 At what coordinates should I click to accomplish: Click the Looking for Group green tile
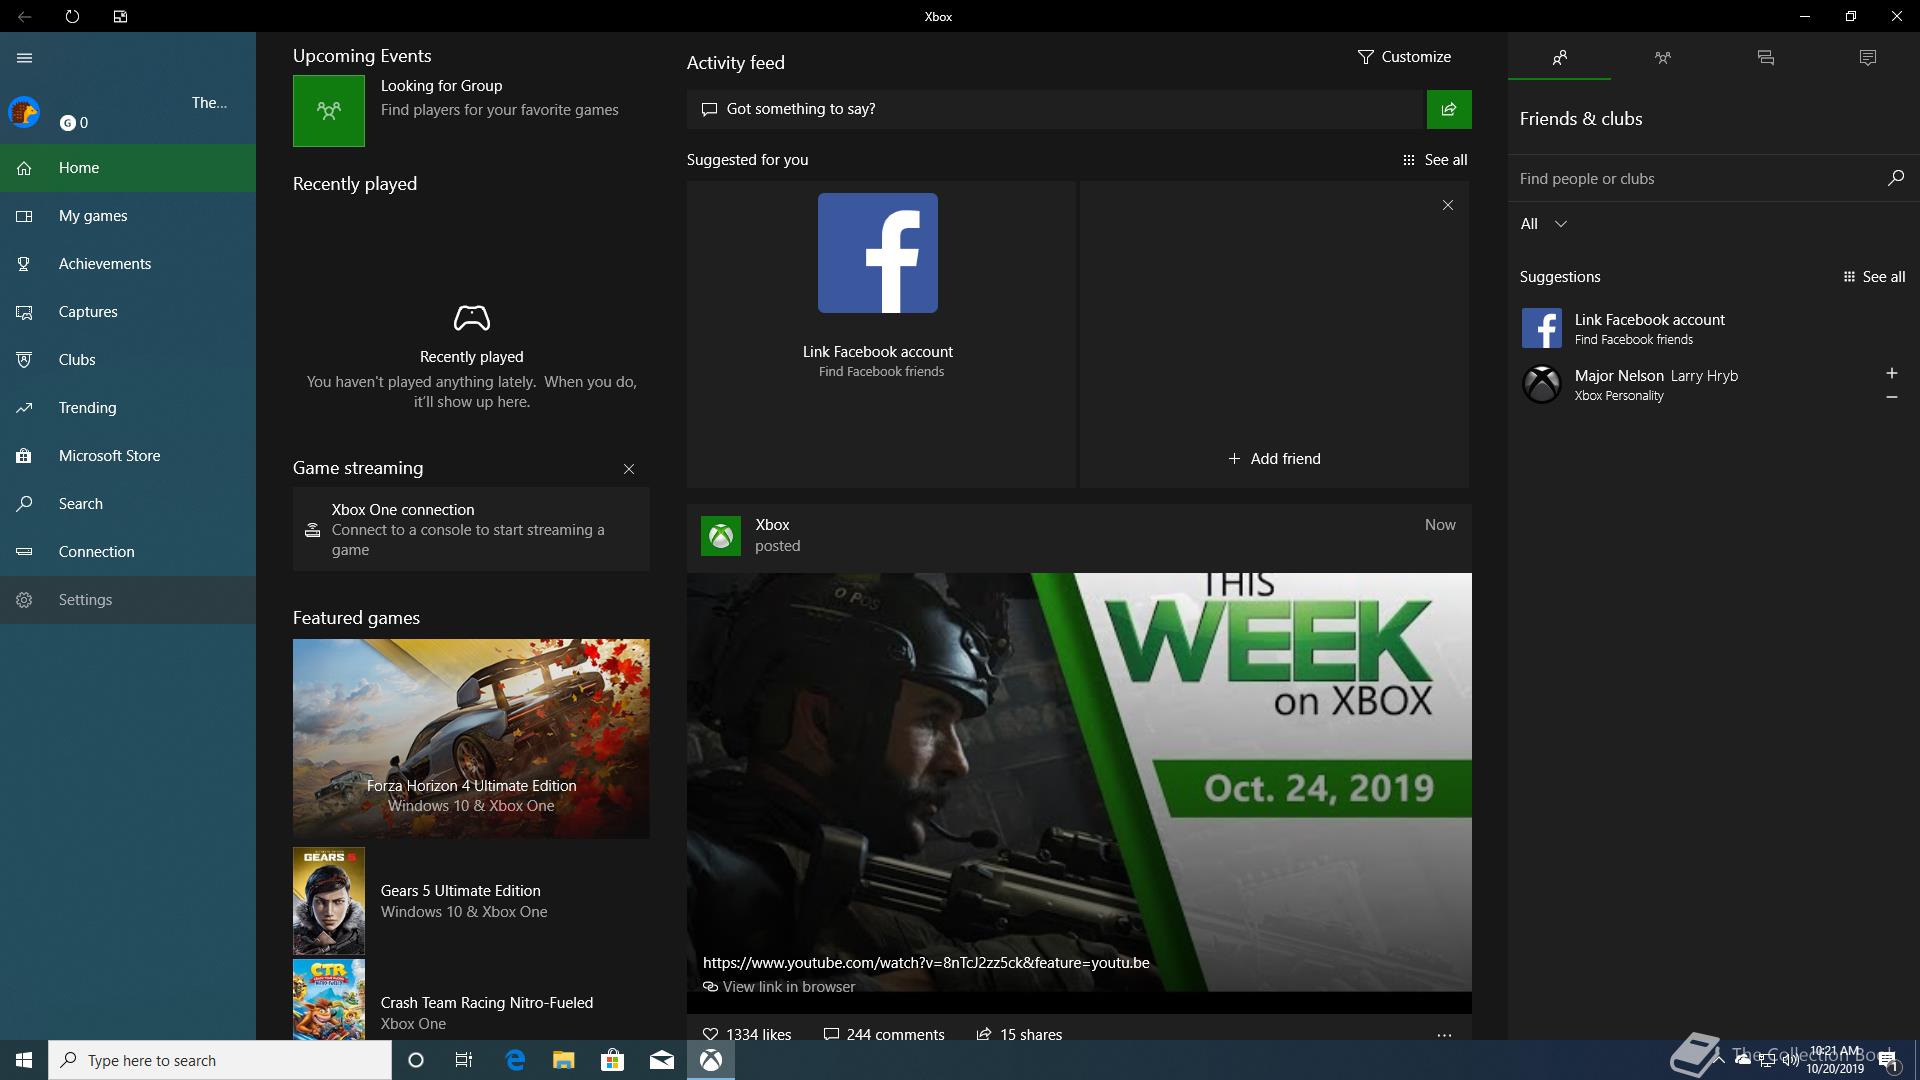tap(329, 111)
